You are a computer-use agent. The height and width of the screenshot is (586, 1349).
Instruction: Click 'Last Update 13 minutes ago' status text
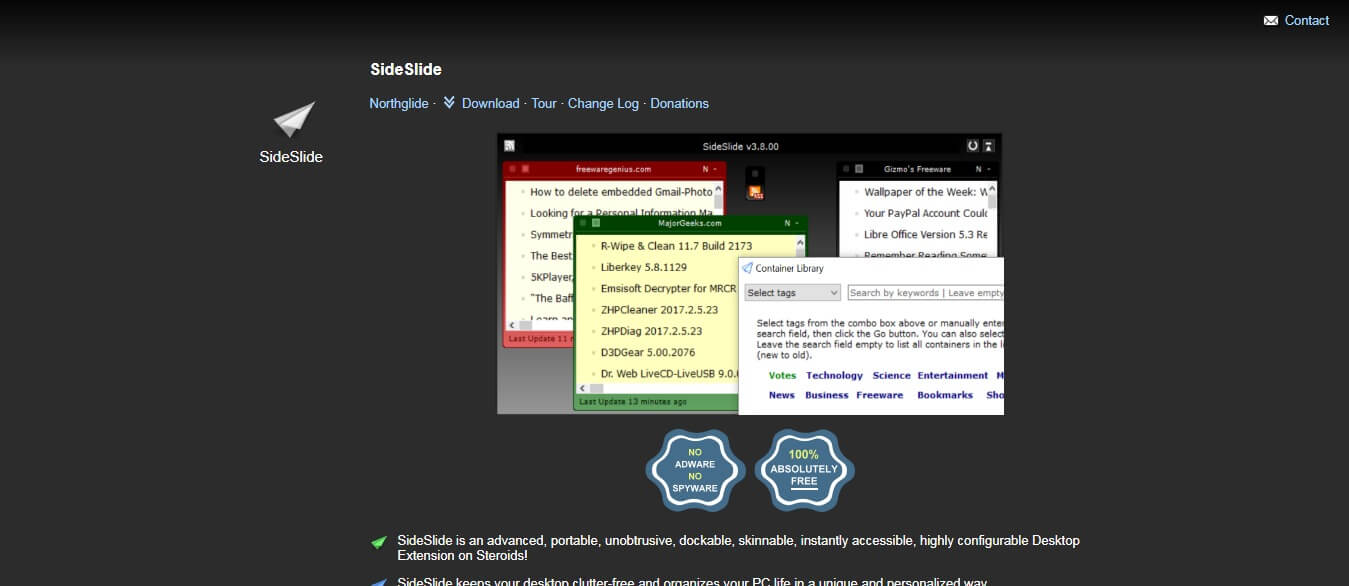click(633, 402)
